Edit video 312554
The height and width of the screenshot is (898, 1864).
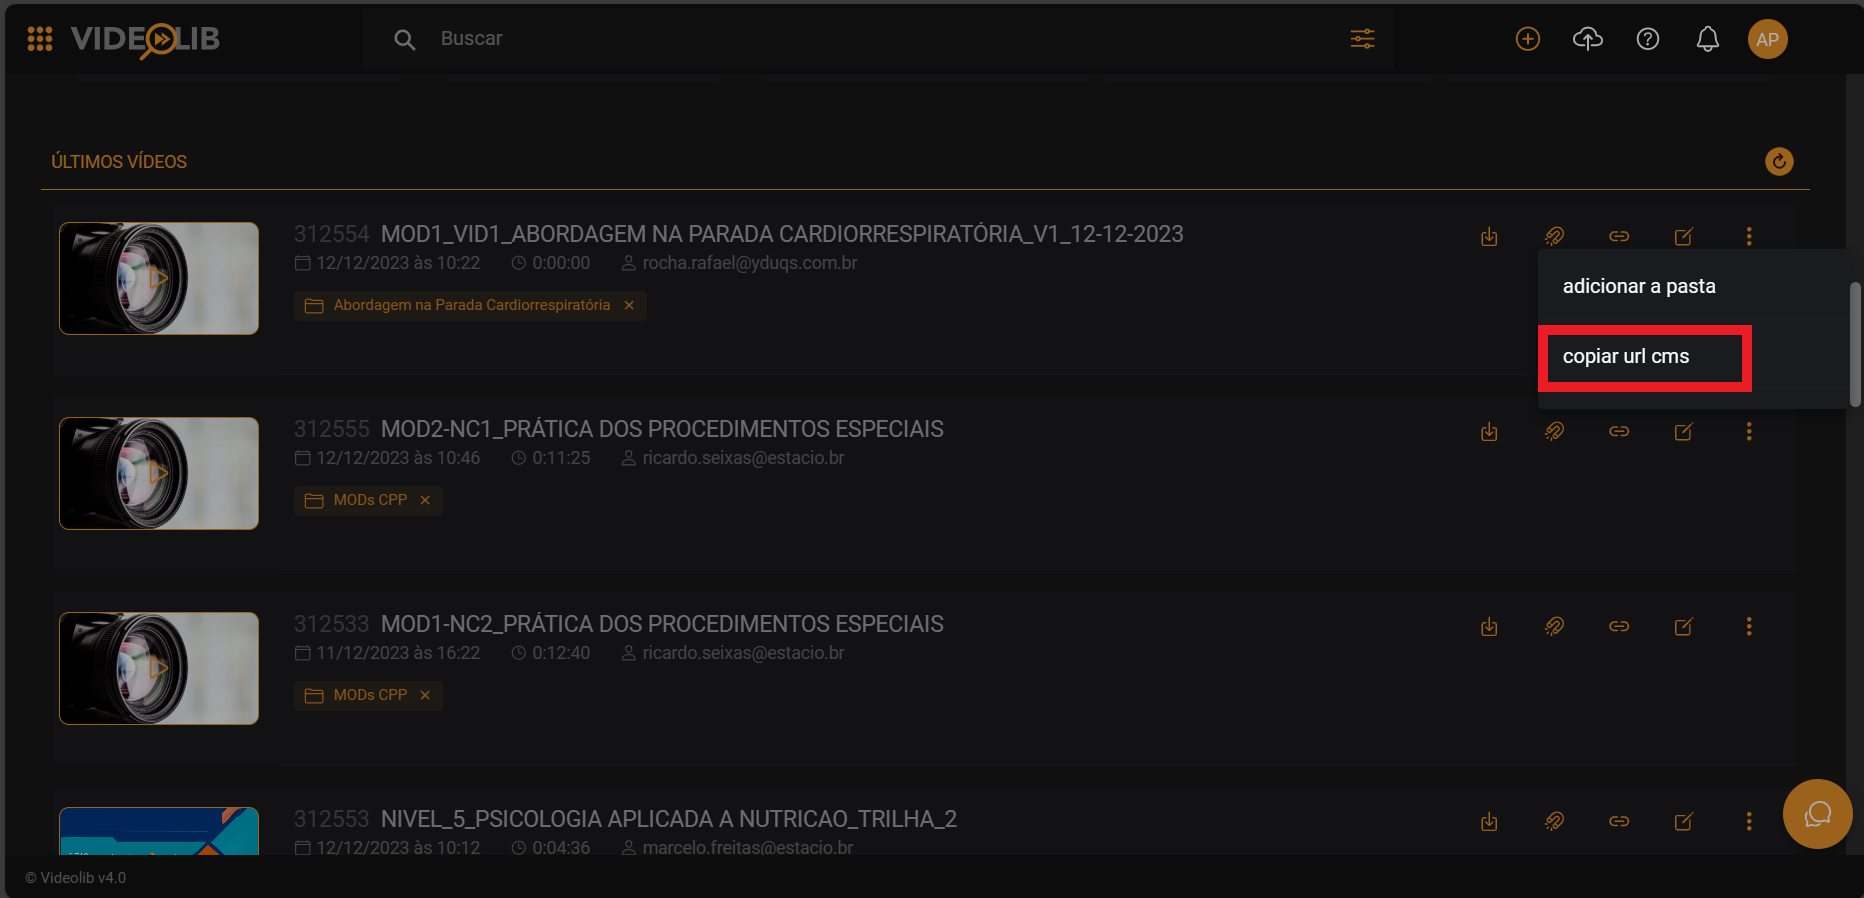[1684, 236]
